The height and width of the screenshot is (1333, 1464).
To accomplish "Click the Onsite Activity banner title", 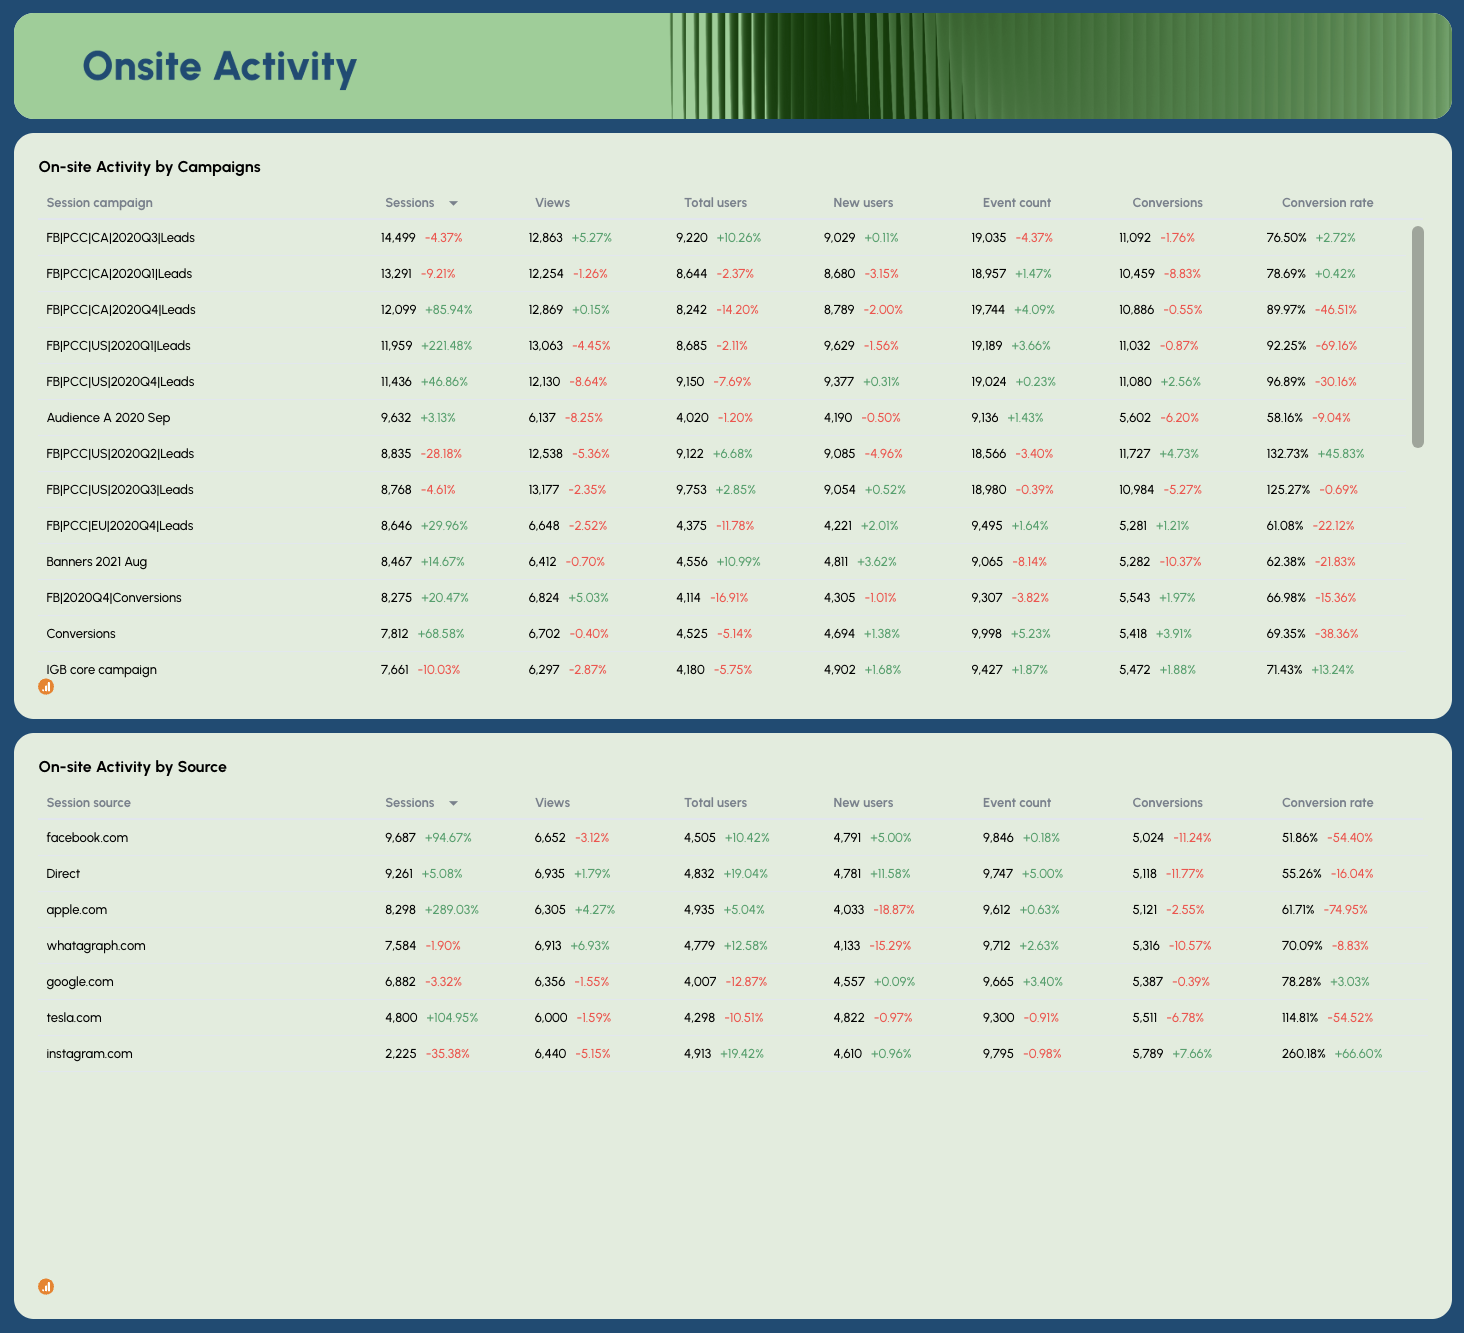I will 219,66.
